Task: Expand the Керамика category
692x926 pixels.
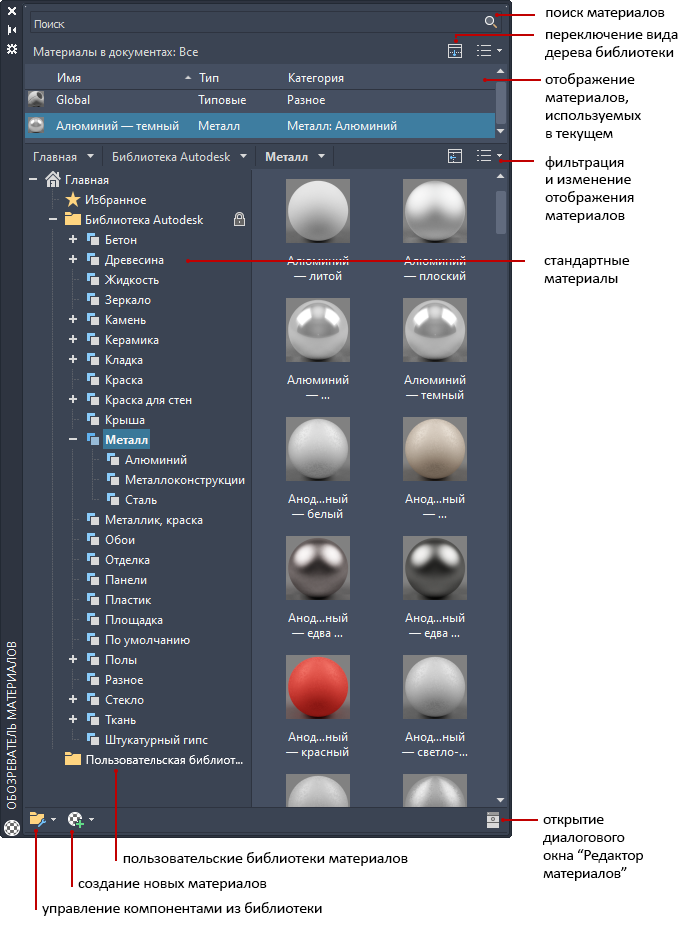Action: tap(73, 339)
